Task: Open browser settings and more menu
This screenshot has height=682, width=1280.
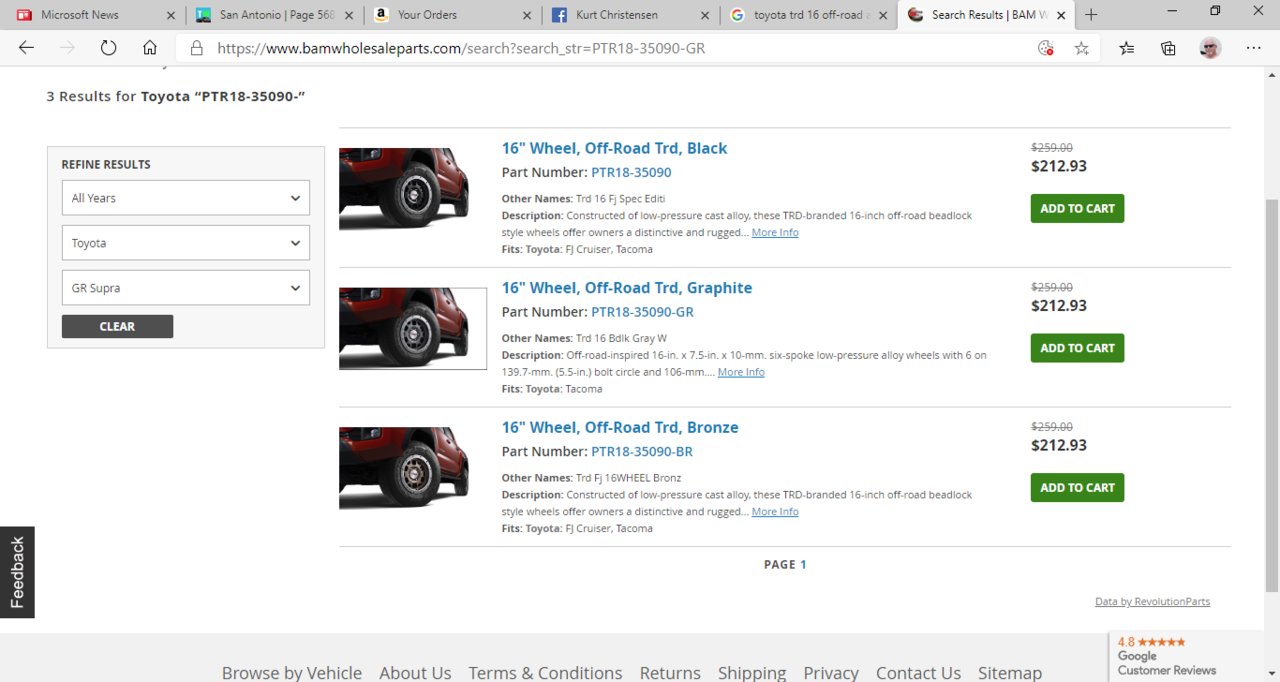Action: [1254, 48]
